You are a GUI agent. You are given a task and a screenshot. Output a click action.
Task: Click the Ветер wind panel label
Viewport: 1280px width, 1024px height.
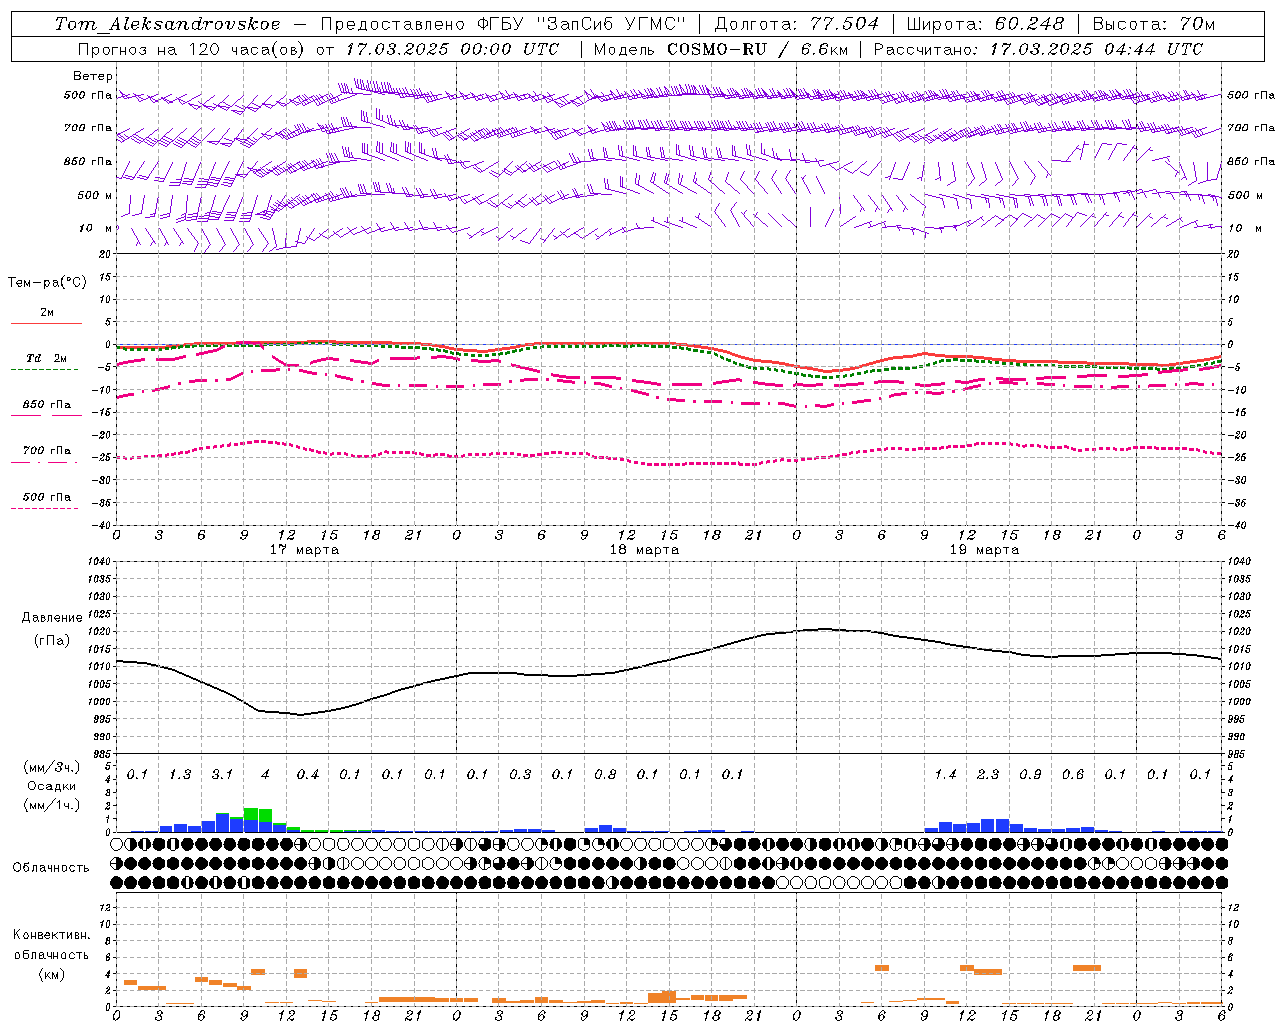(x=93, y=76)
